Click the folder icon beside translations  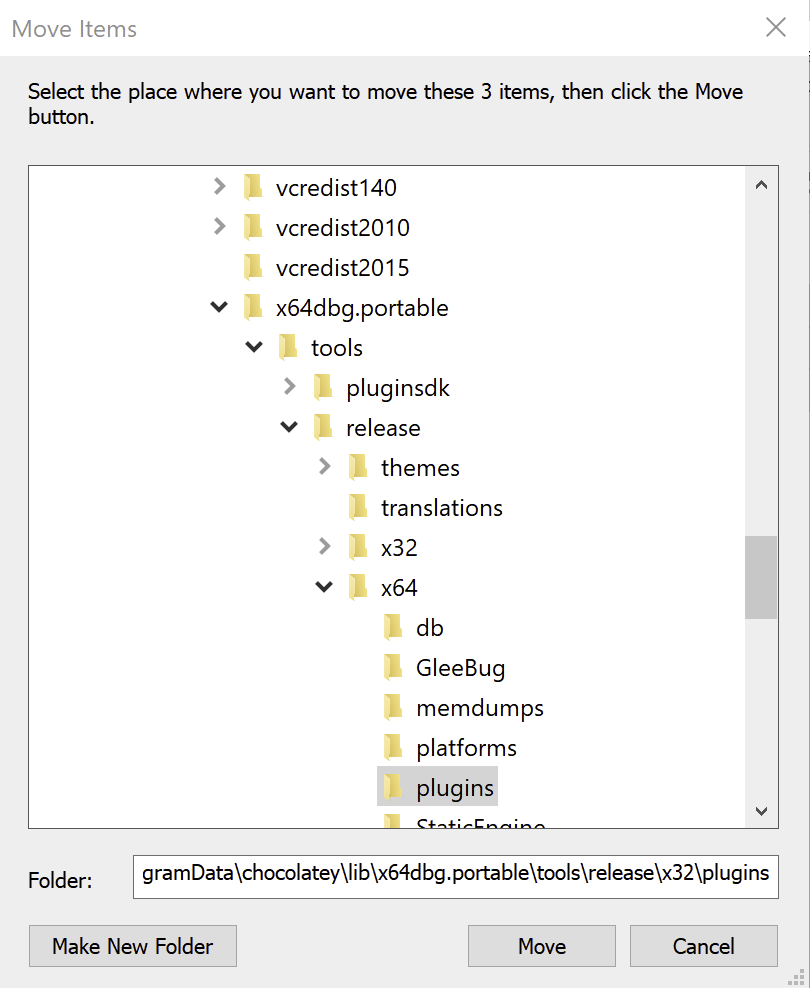358,507
